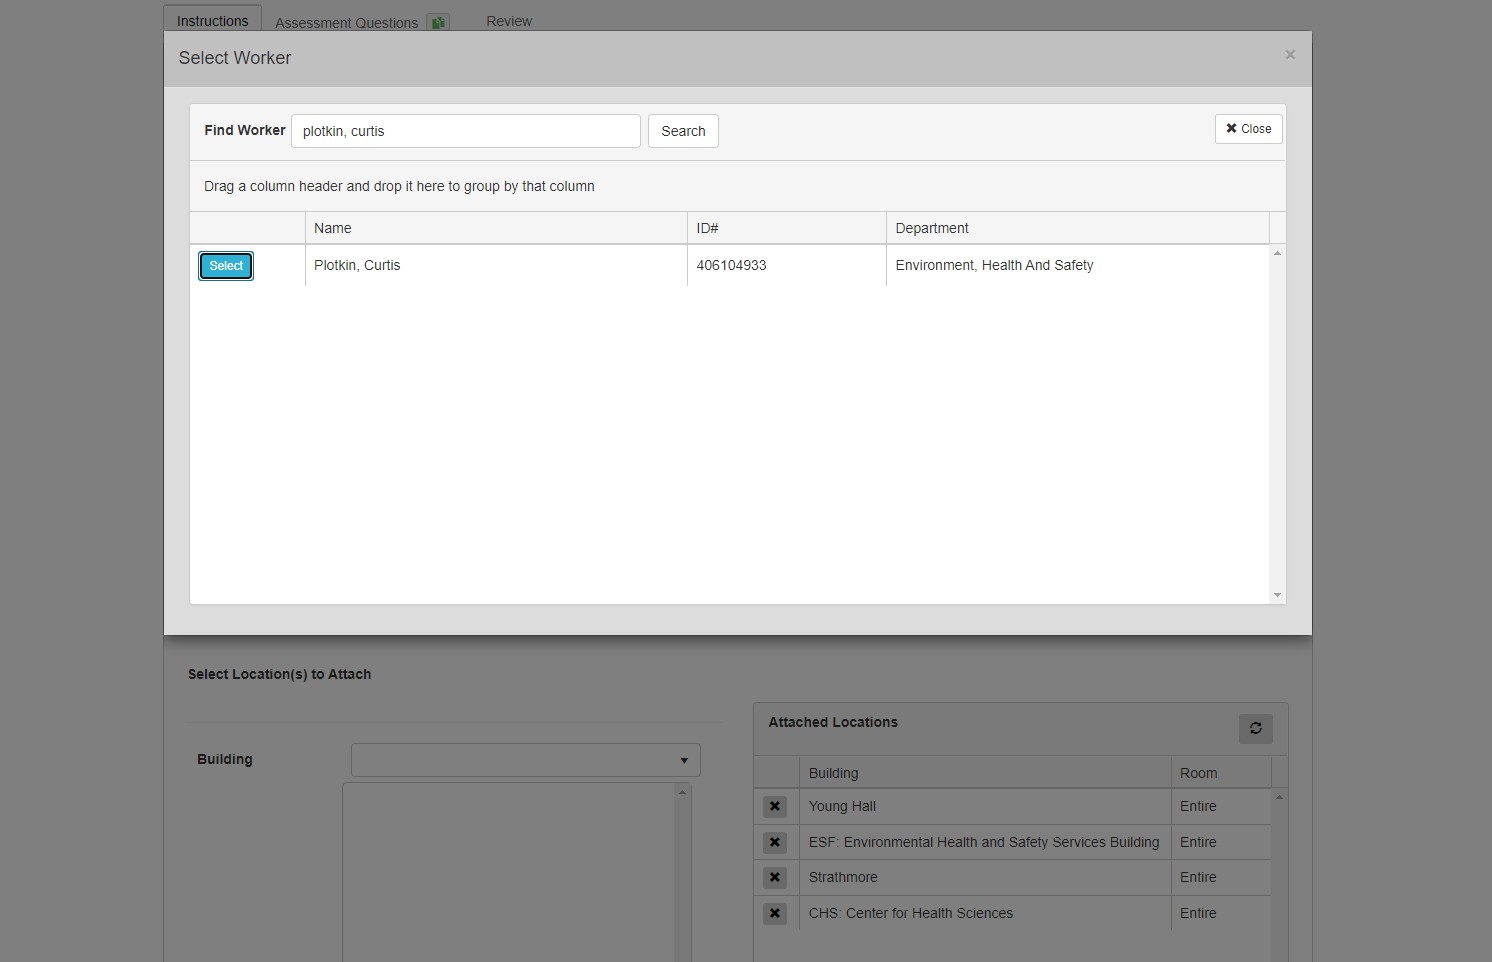Focus the Find Worker search field
Screen dimensions: 1492x962
(466, 131)
